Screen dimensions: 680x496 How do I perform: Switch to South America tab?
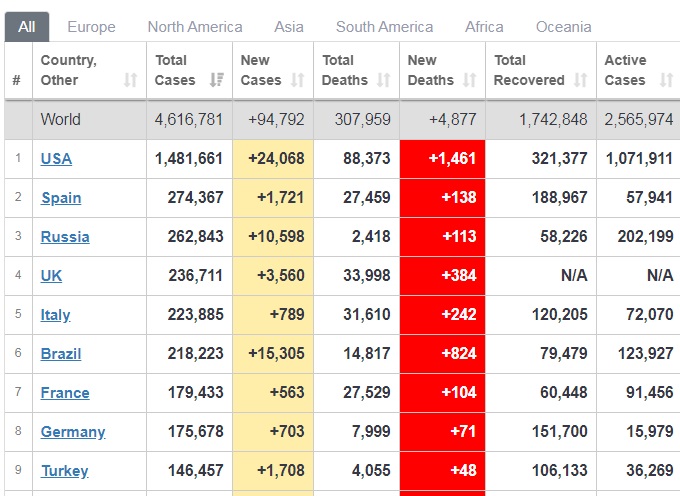384,27
